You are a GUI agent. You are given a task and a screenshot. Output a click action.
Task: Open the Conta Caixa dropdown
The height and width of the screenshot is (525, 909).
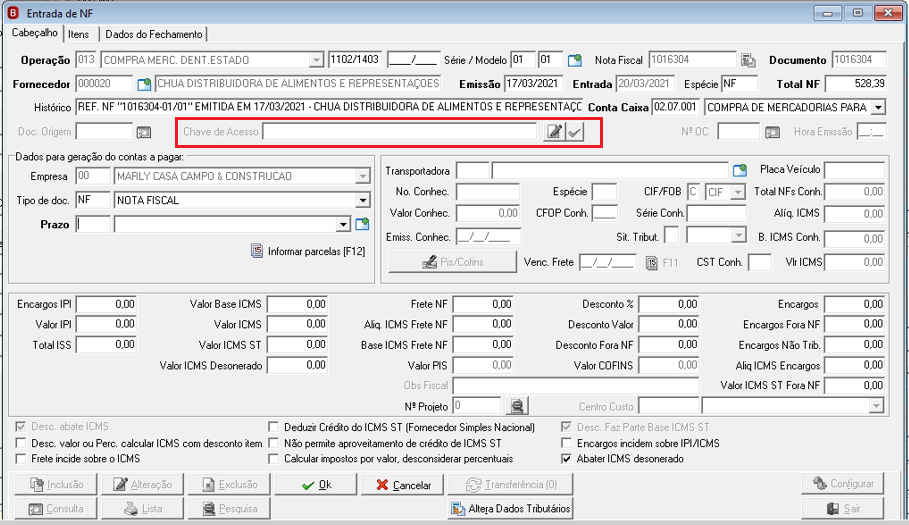click(878, 108)
